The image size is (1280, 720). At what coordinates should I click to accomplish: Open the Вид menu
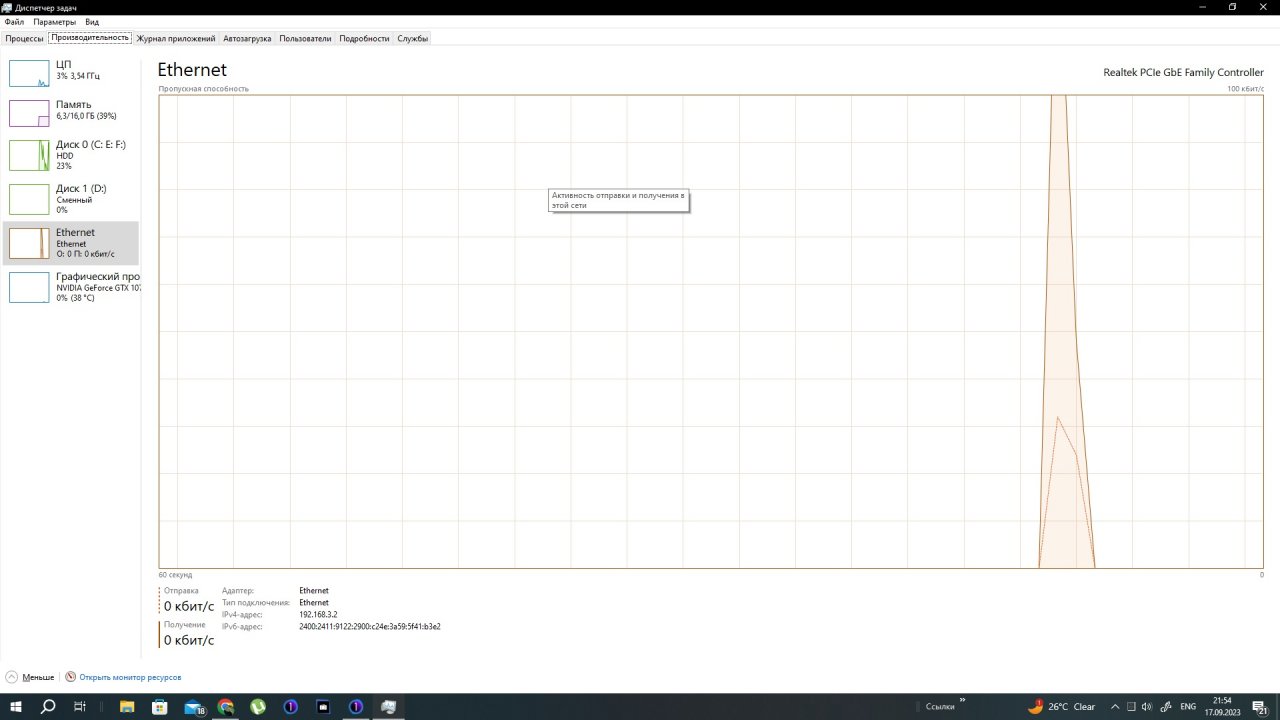pyautogui.click(x=92, y=21)
